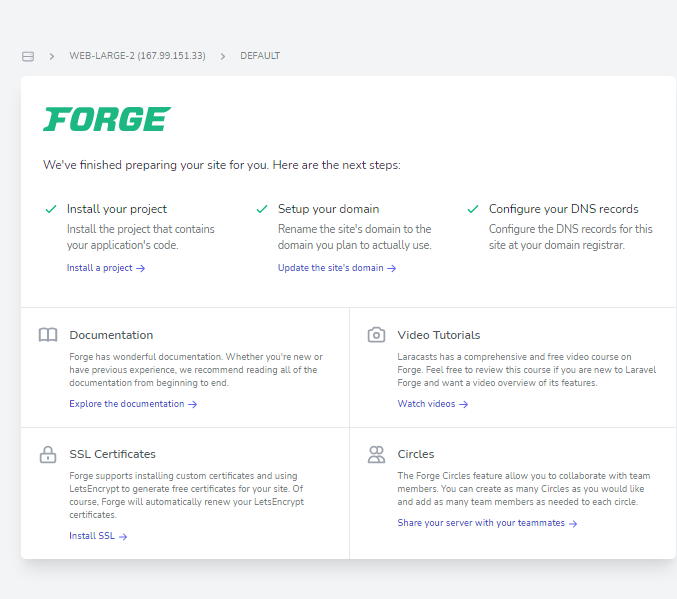677x599 pixels.
Task: Click arrow after Update the site's domain
Action: click(x=392, y=268)
